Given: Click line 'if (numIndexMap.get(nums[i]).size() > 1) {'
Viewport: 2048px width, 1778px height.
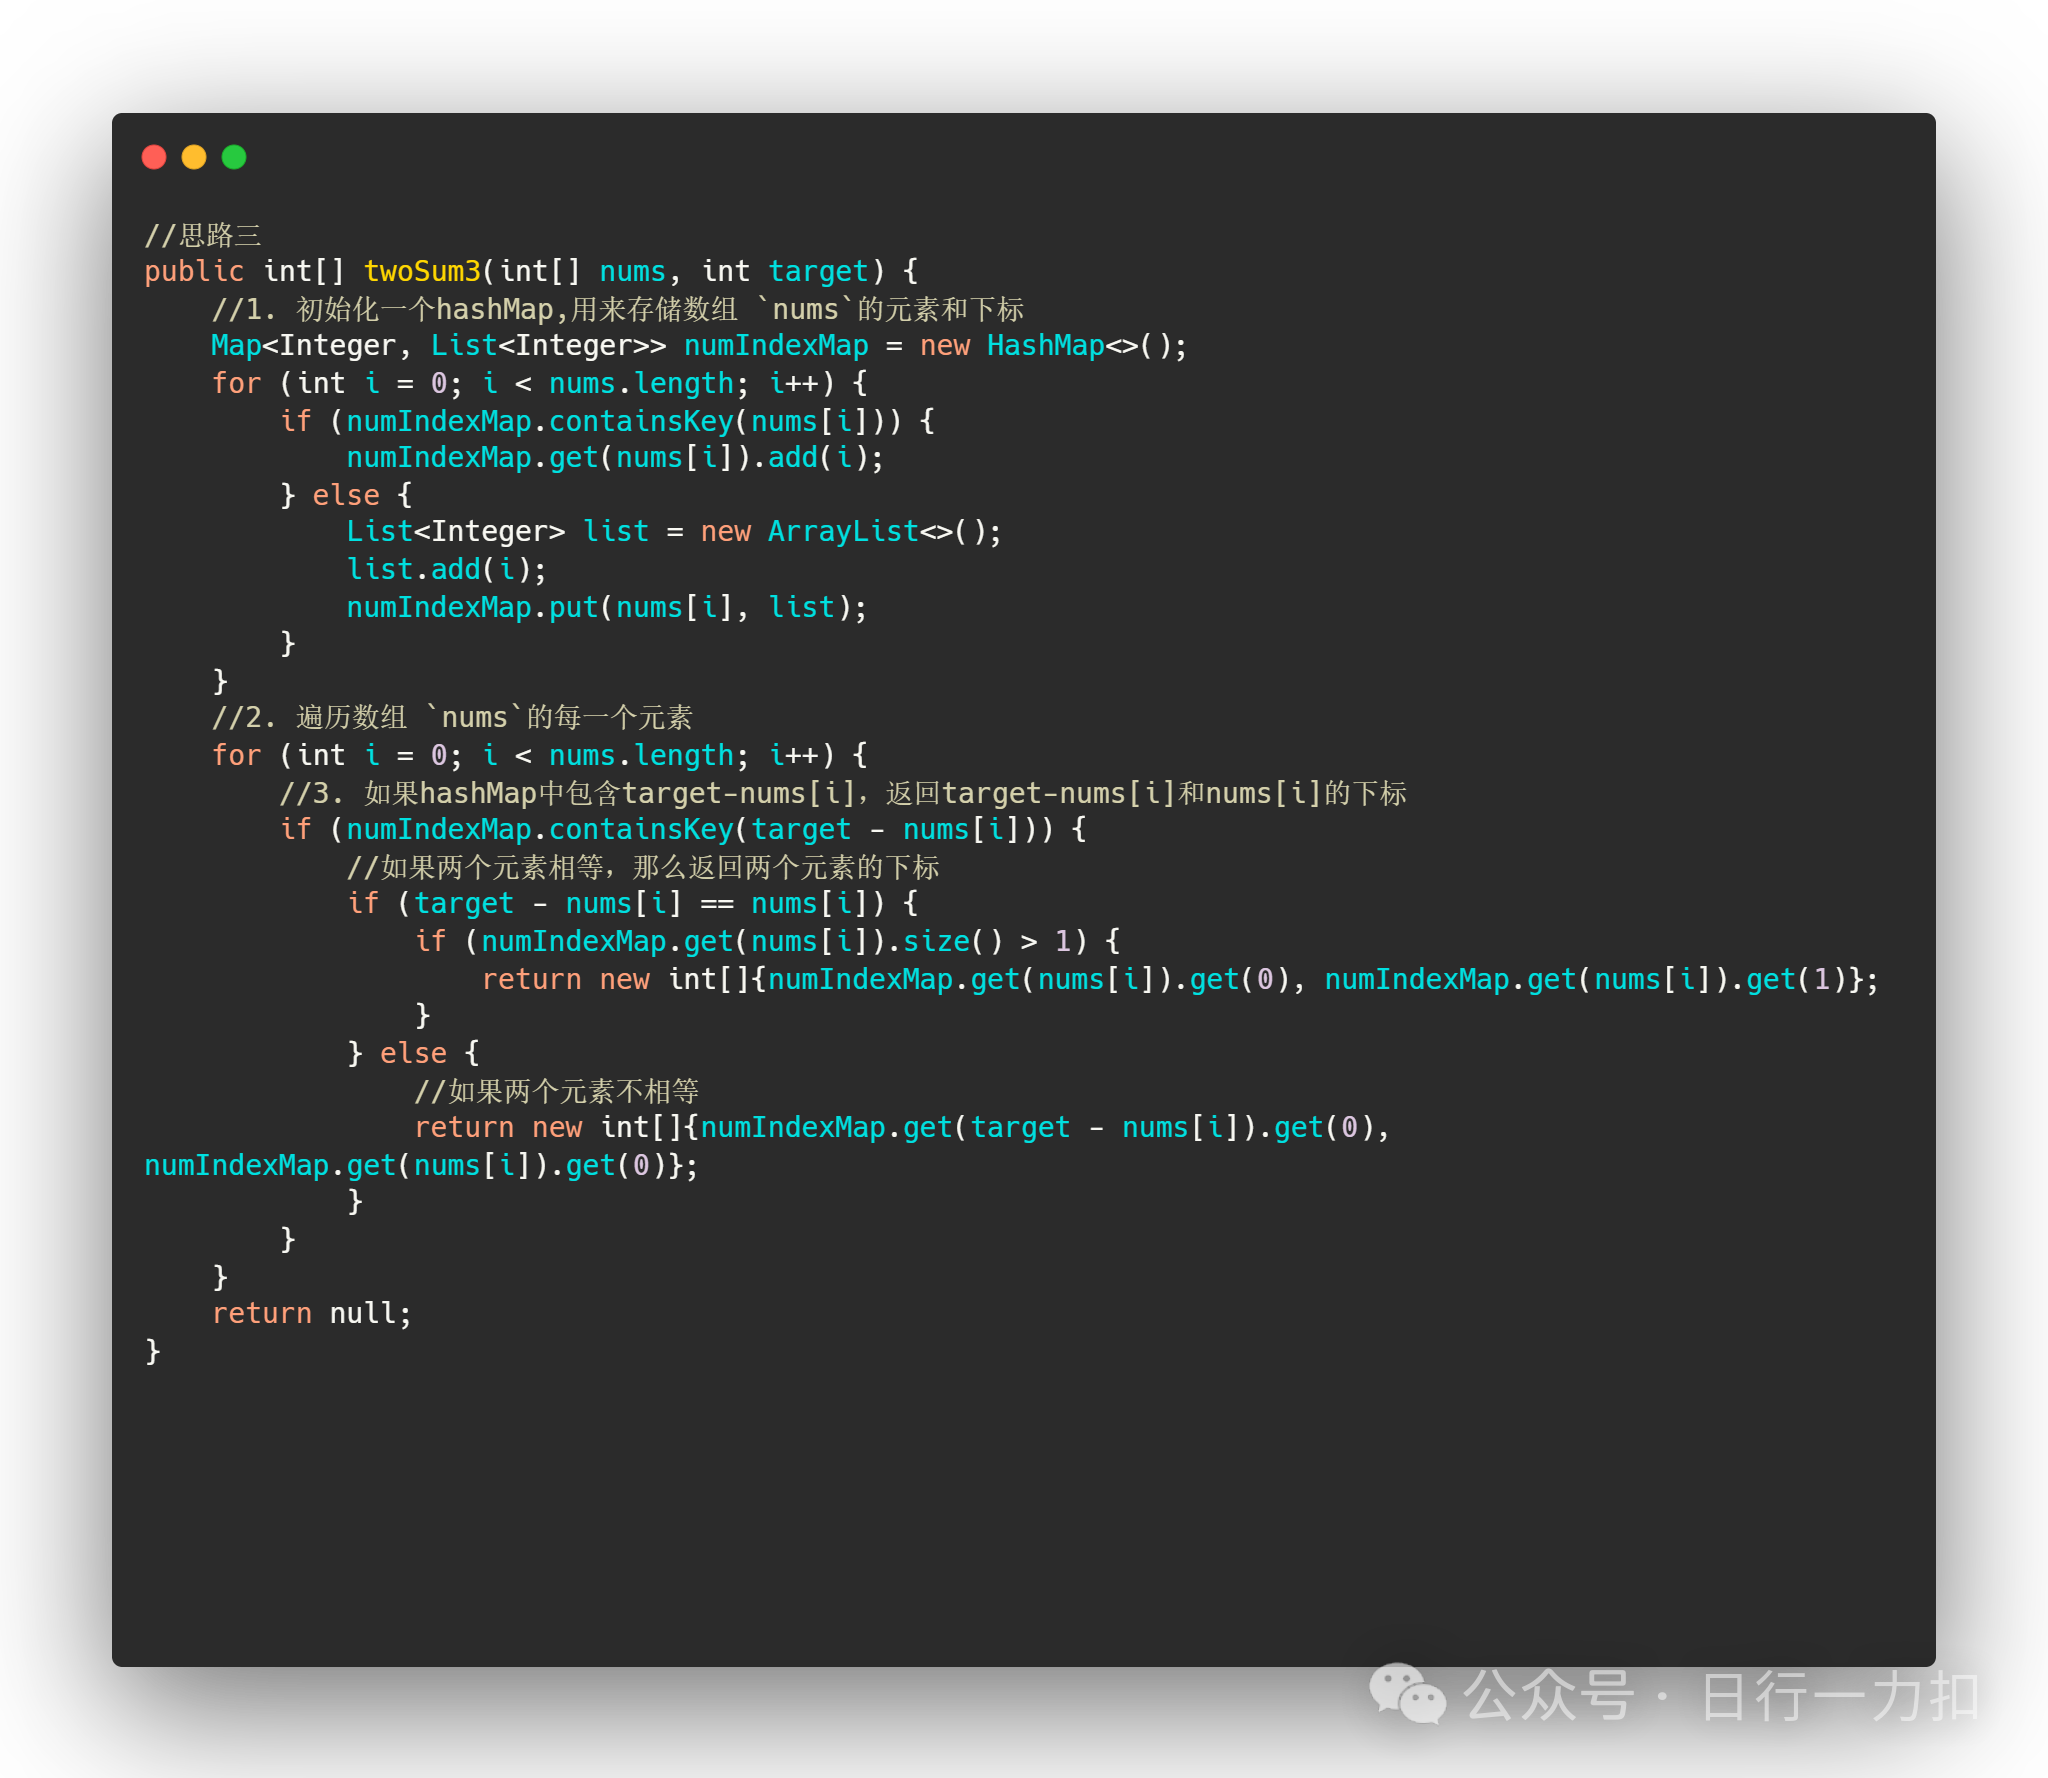Looking at the screenshot, I should click(767, 941).
